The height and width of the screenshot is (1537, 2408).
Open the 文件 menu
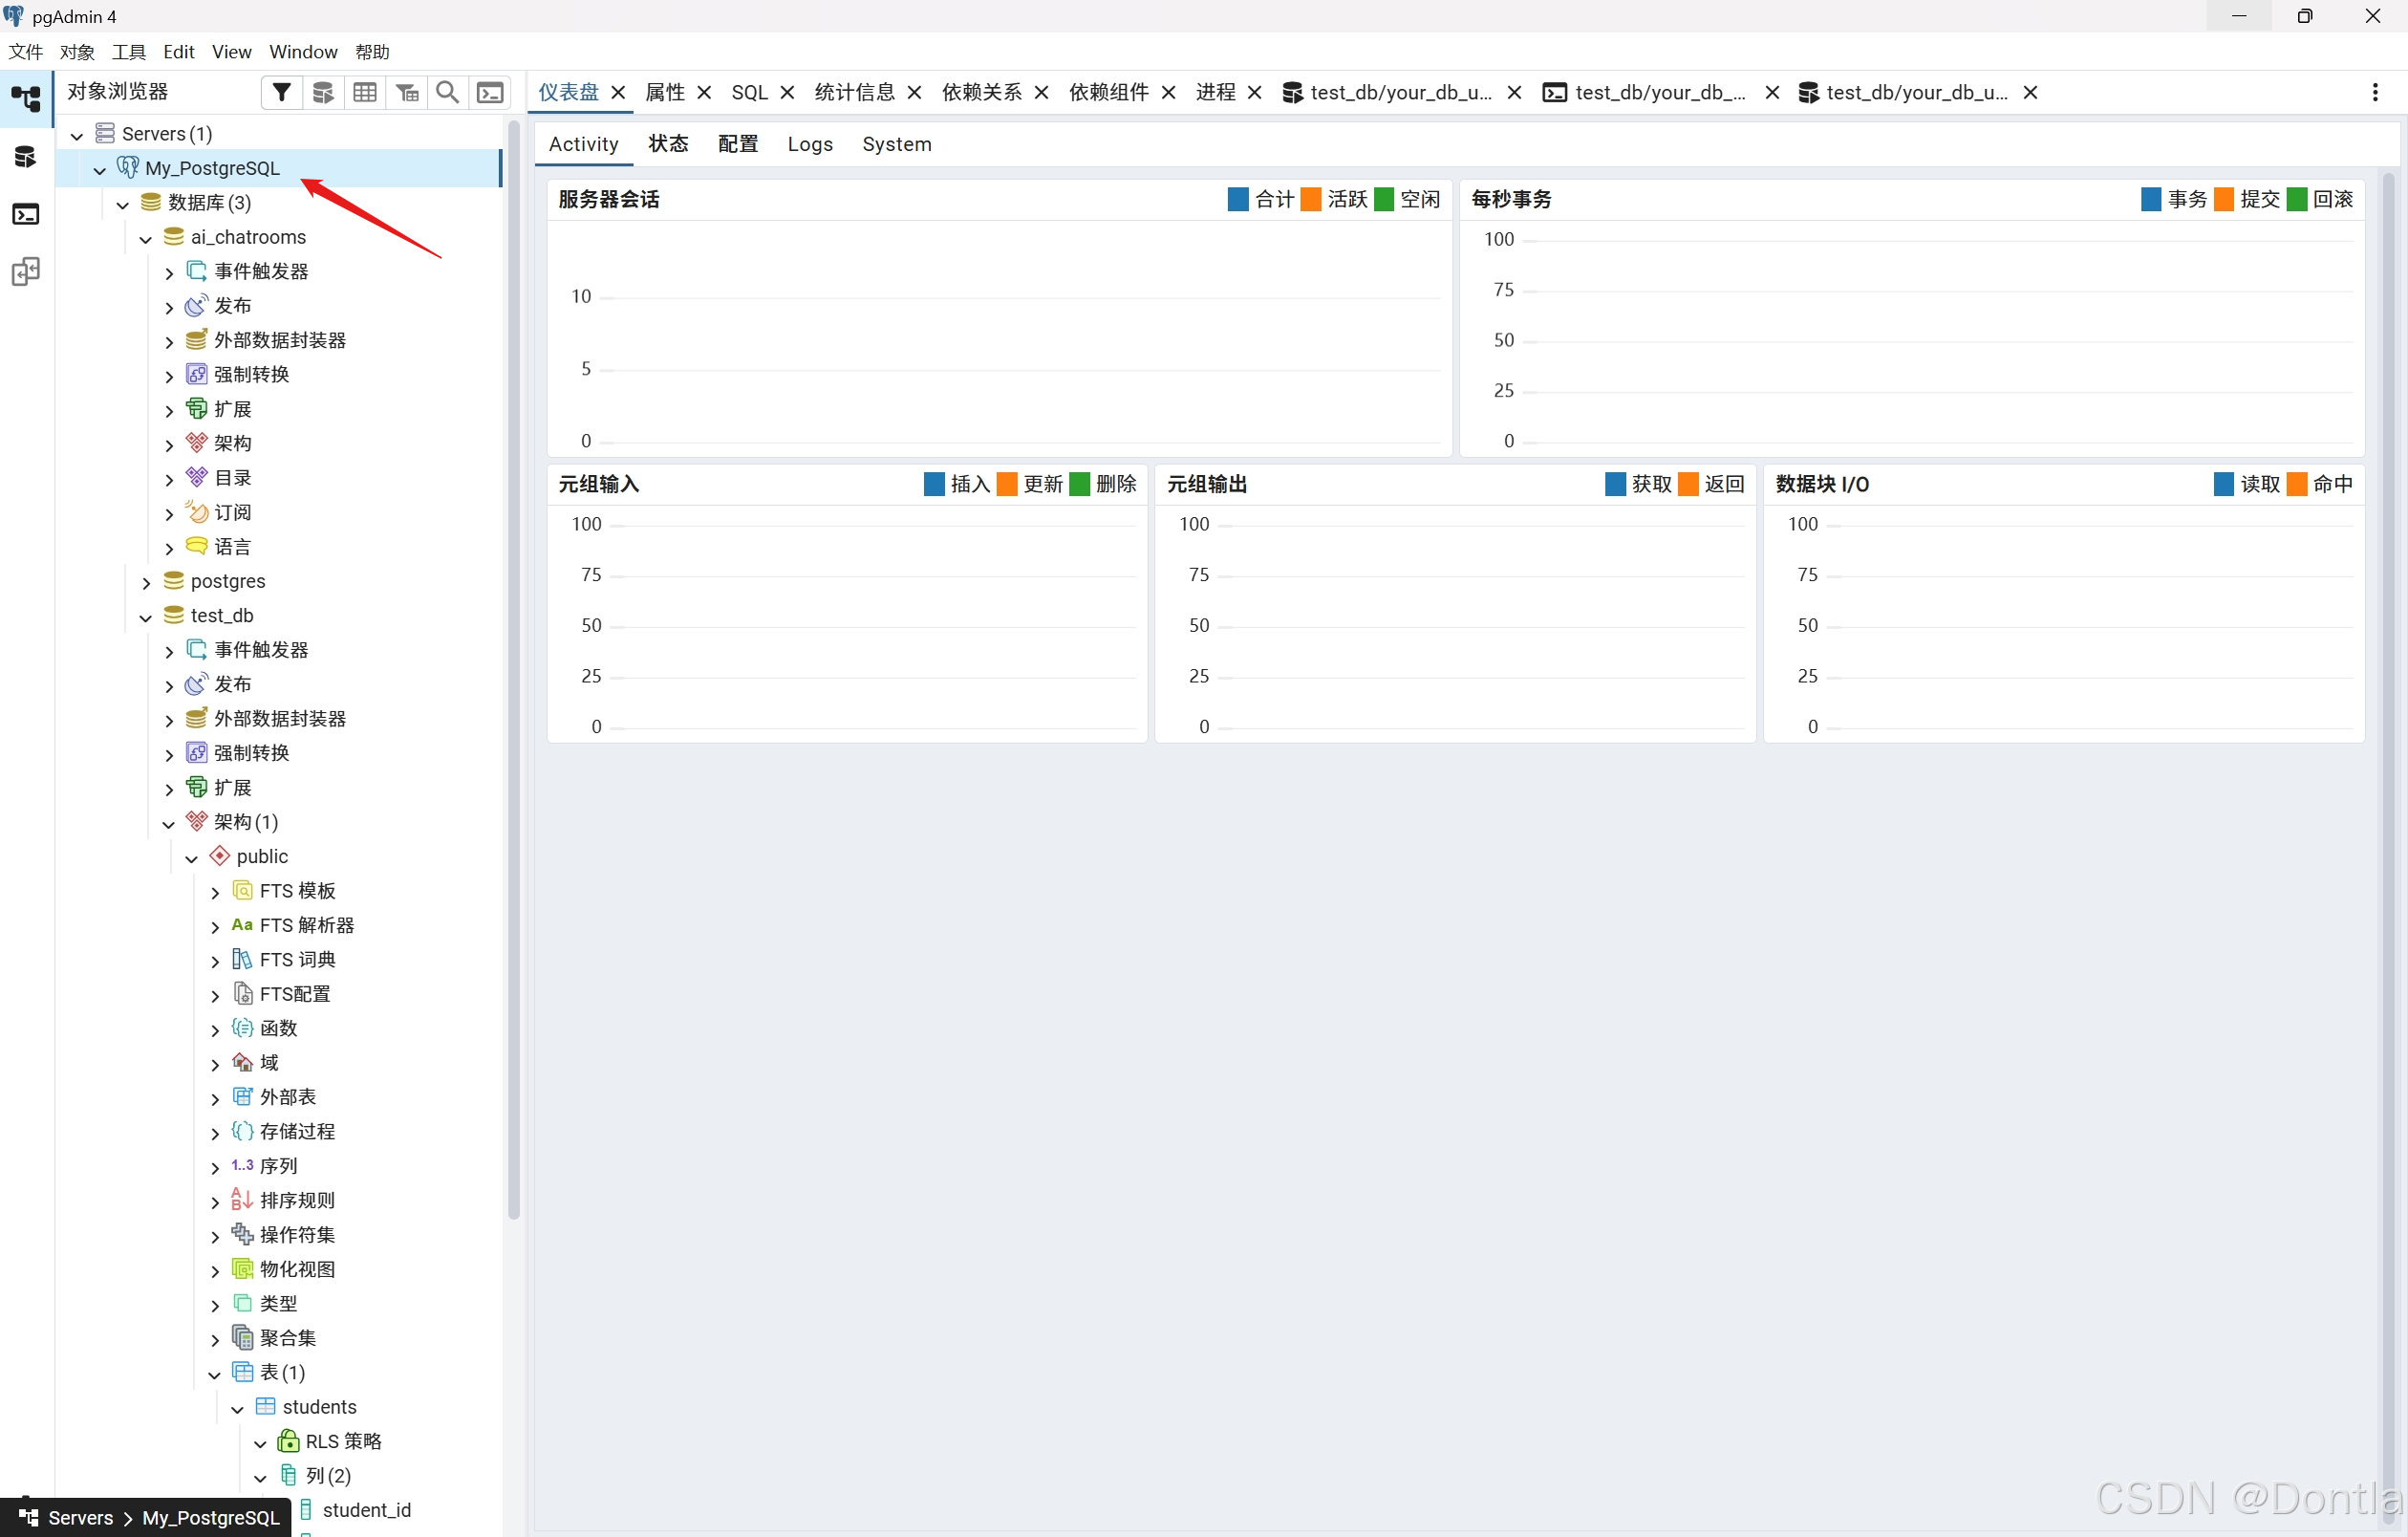coord(26,52)
